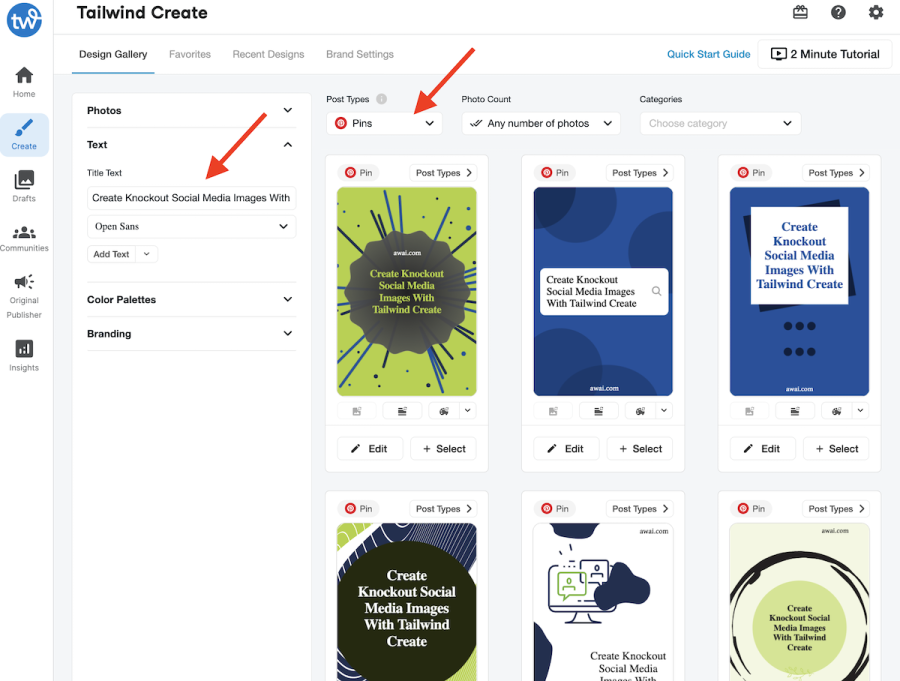Click photo swap icon under green starburst design

pos(356,411)
